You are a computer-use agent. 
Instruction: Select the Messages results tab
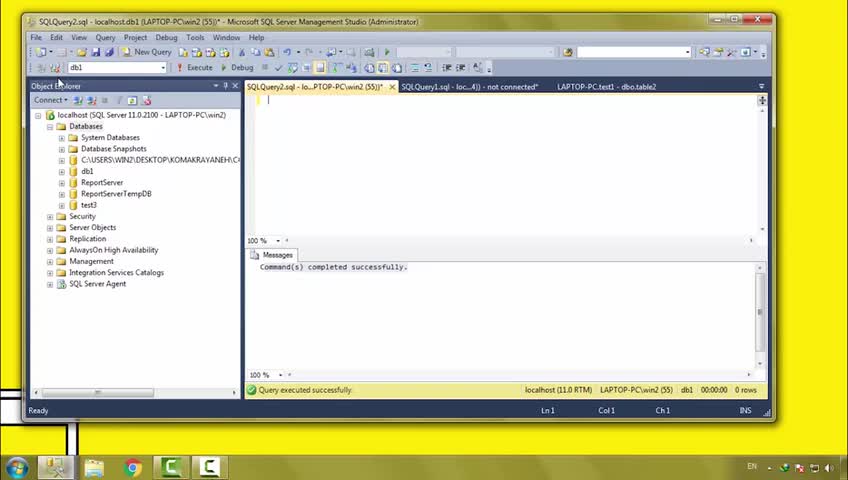[x=272, y=255]
